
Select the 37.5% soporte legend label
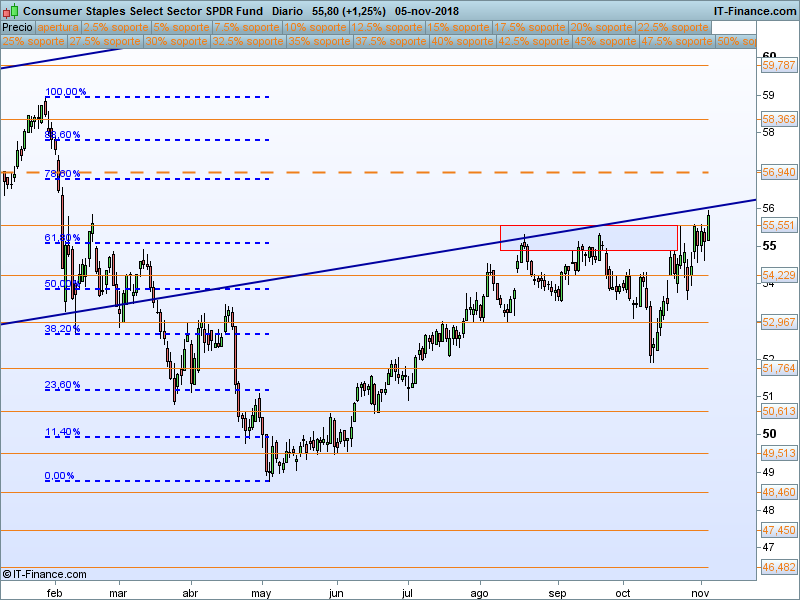point(390,41)
